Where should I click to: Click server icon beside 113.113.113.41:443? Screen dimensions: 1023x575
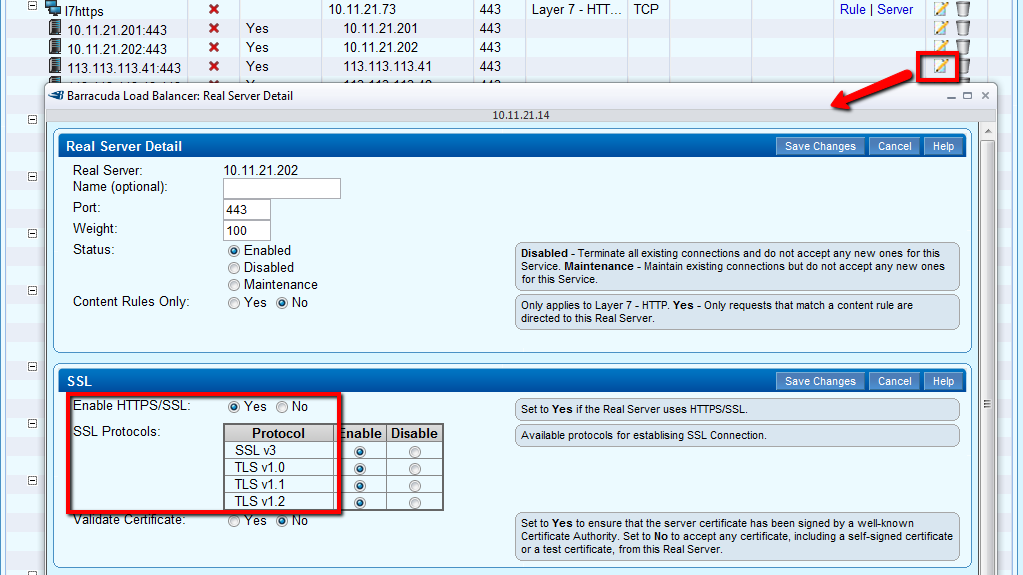[x=55, y=67]
